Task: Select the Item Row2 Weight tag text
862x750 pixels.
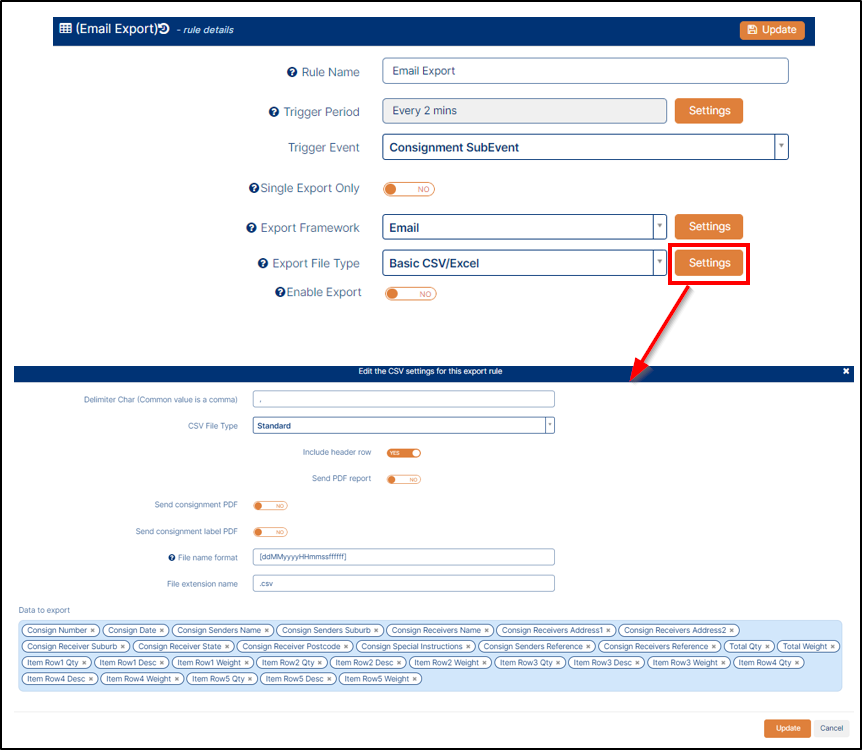Action: 446,663
